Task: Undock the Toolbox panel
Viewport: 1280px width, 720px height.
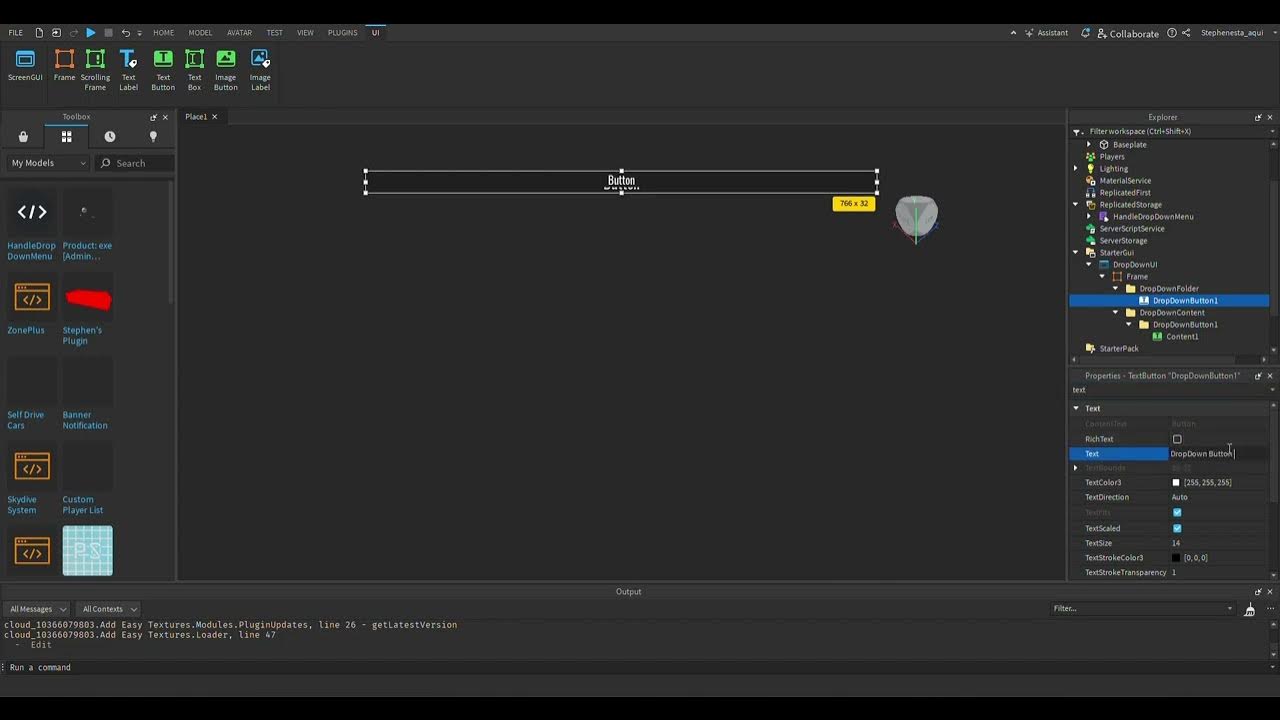Action: pos(153,117)
